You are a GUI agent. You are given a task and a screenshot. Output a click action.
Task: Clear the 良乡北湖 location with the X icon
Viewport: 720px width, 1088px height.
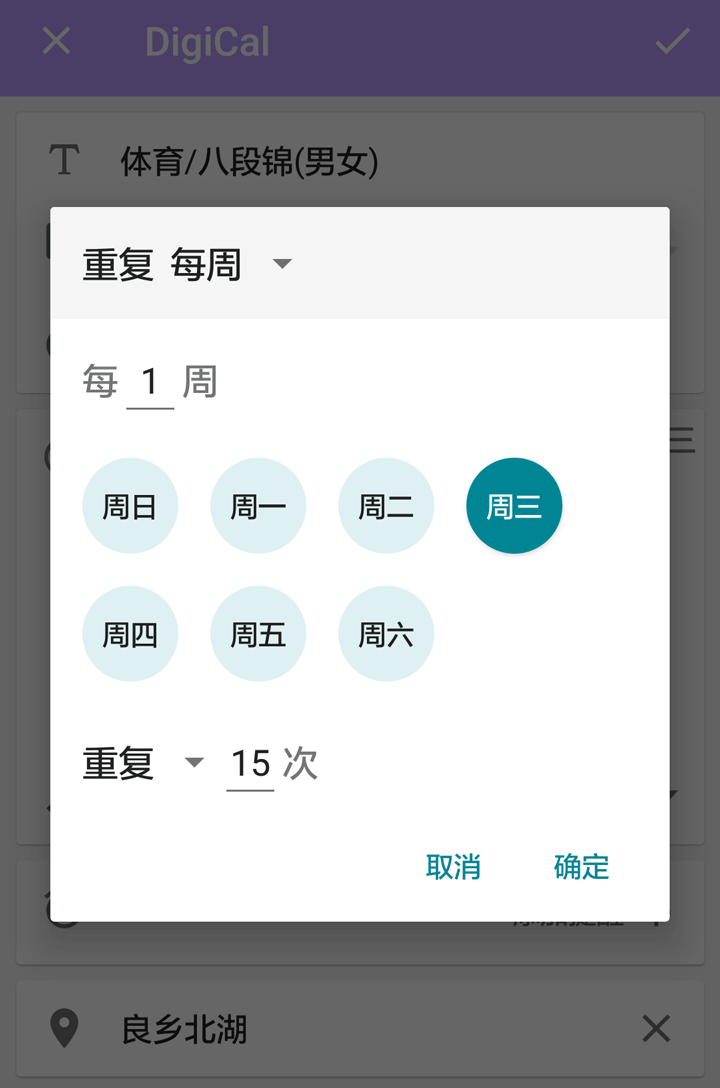point(656,1028)
